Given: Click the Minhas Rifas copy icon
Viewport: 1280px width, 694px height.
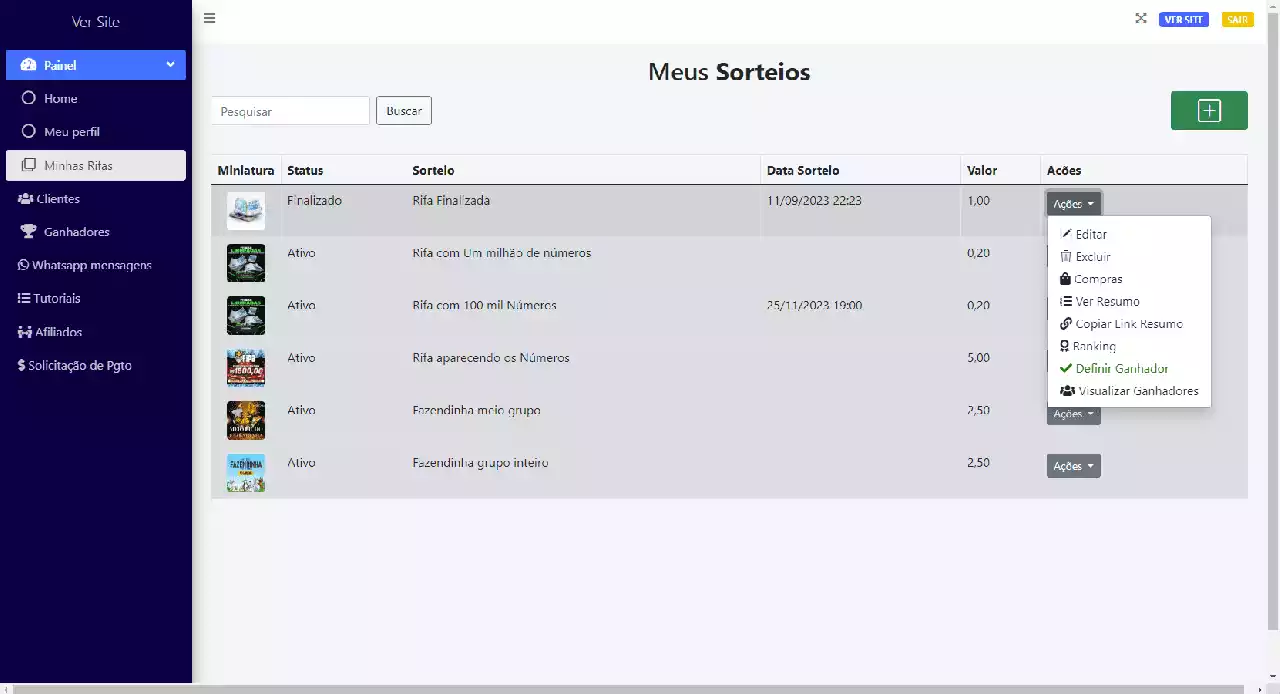Looking at the screenshot, I should pos(28,165).
